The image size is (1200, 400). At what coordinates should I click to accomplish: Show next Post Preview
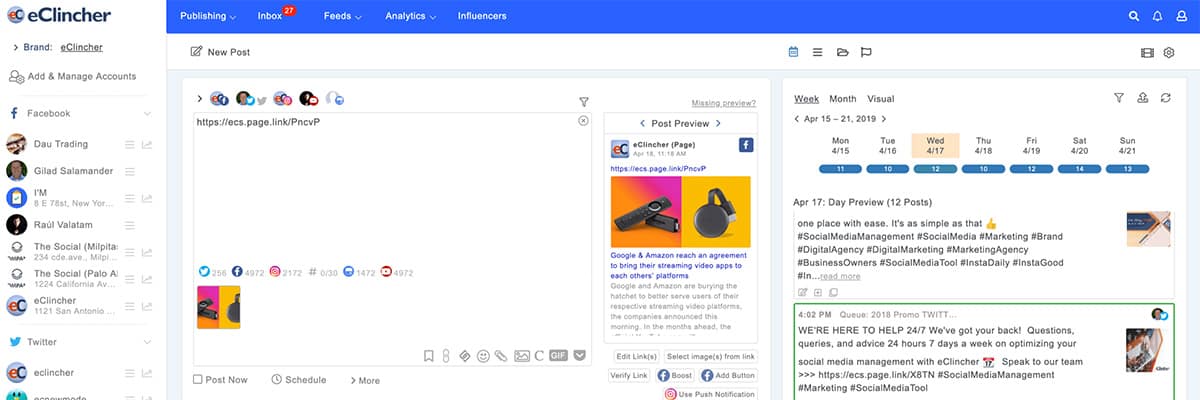coord(718,124)
